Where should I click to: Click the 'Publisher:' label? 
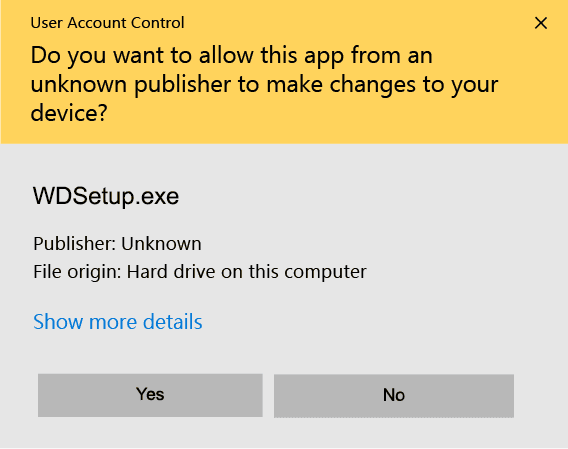pyautogui.click(x=75, y=243)
